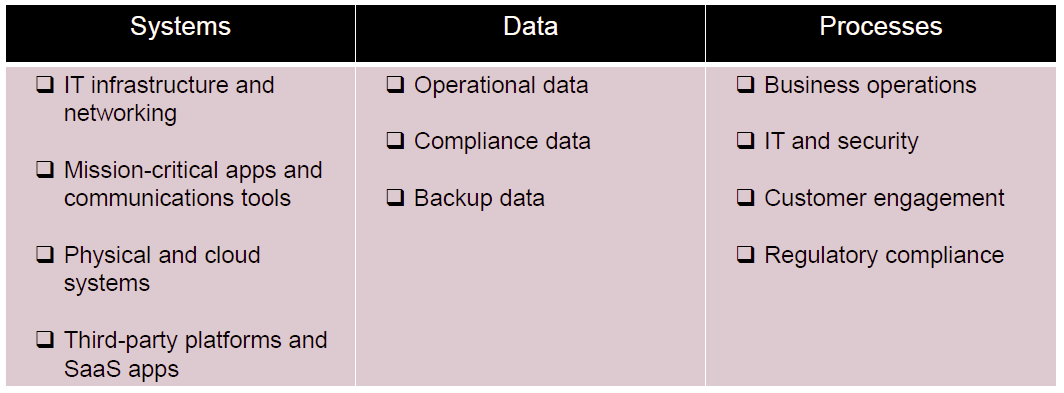Tick the Compliance data checkbox
Viewport: 1064px width, 393px height.
pyautogui.click(x=395, y=142)
